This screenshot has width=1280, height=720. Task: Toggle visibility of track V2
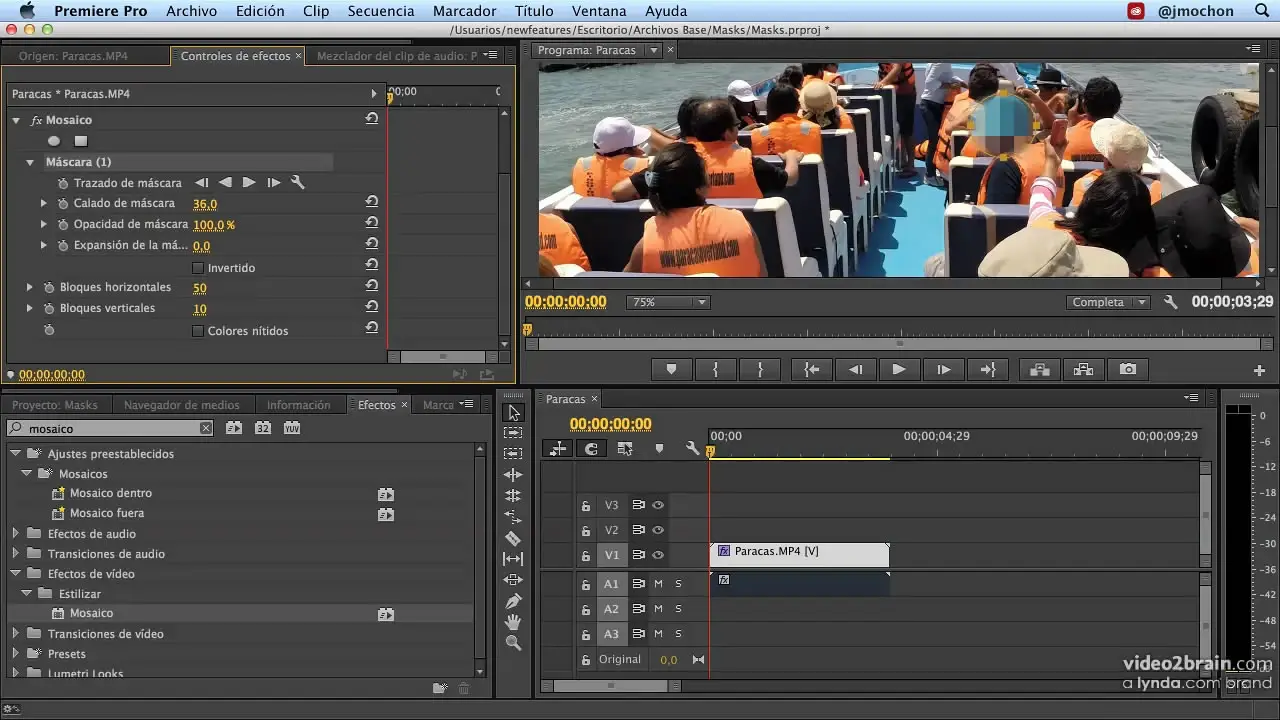(x=658, y=530)
